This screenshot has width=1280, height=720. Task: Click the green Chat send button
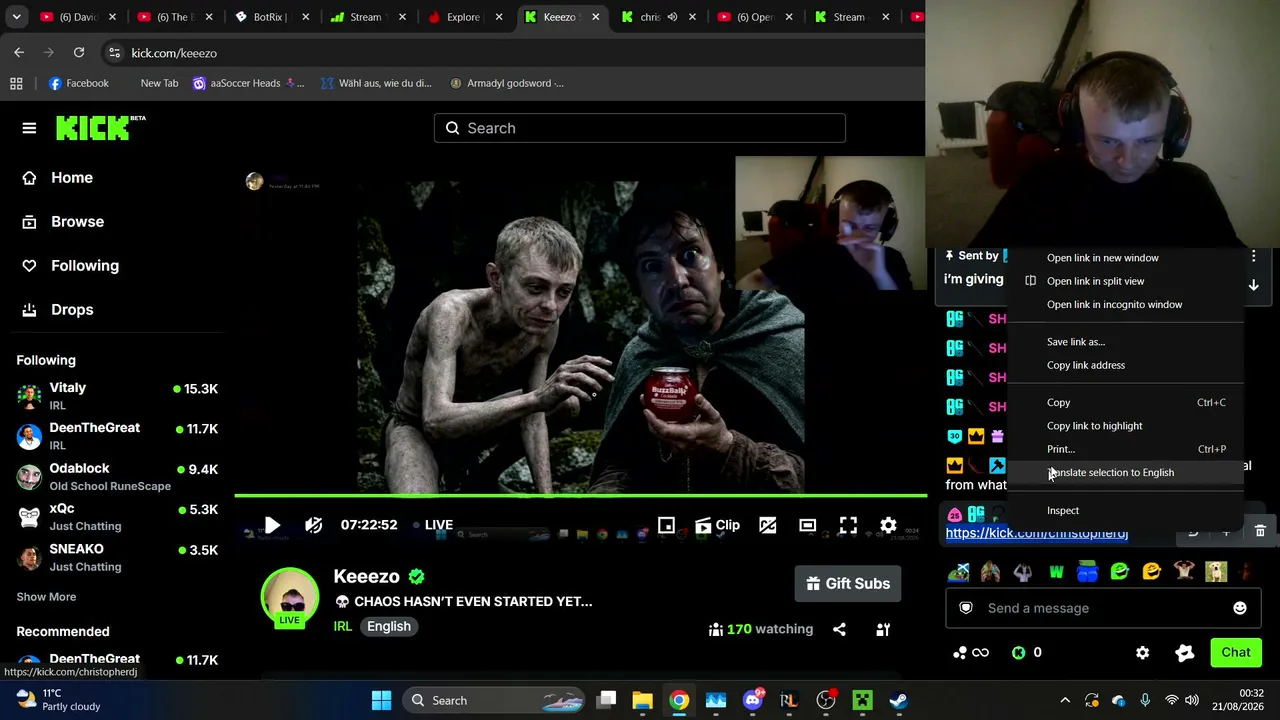coord(1236,652)
